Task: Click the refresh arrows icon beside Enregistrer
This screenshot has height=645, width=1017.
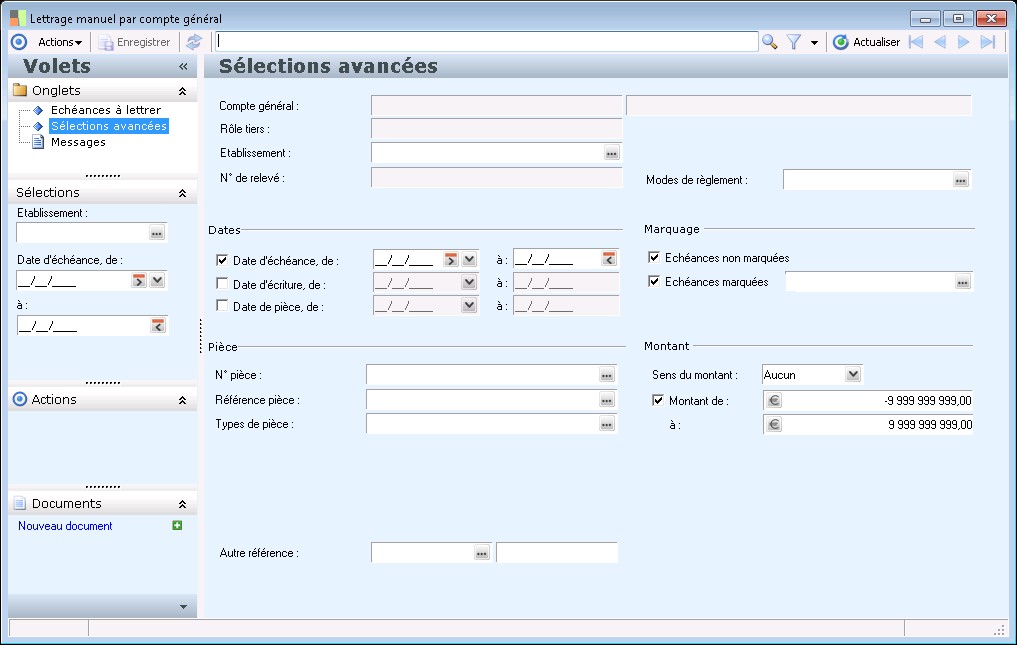Action: point(194,42)
